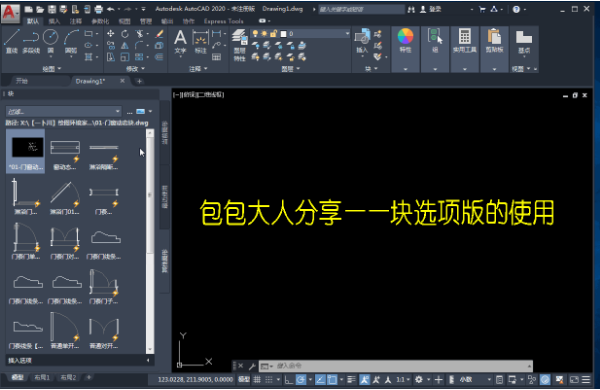The height and width of the screenshot is (390, 600).
Task: Switch to the Layout1 (布局1) tab
Action: 42,378
